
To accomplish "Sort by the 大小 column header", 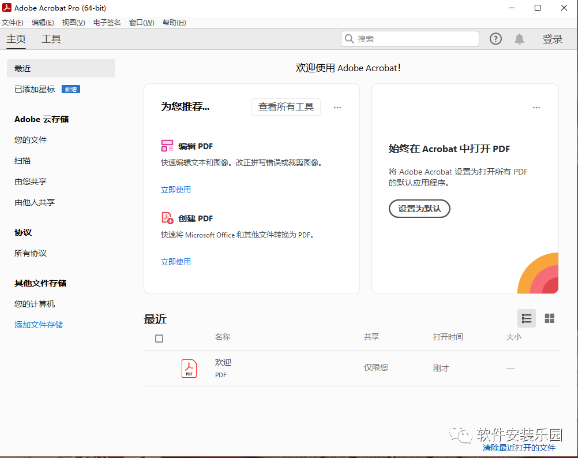I will click(x=513, y=337).
